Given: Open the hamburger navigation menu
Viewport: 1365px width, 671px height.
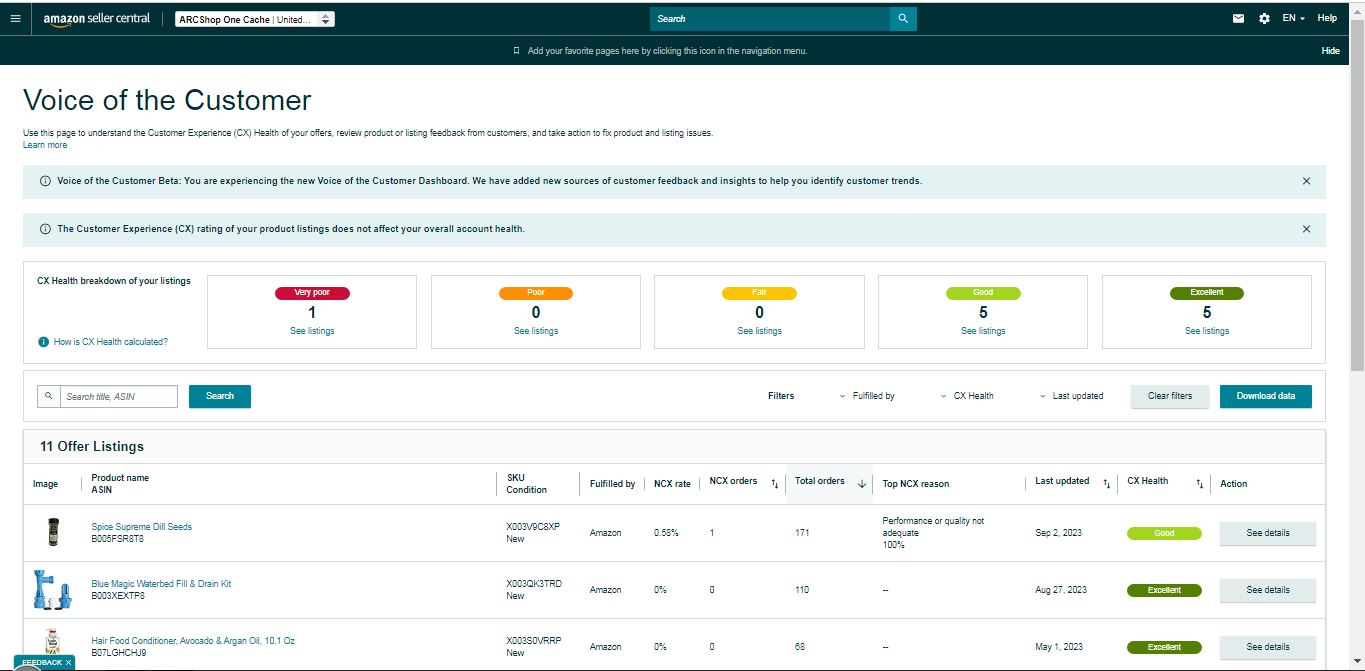Looking at the screenshot, I should (15, 18).
